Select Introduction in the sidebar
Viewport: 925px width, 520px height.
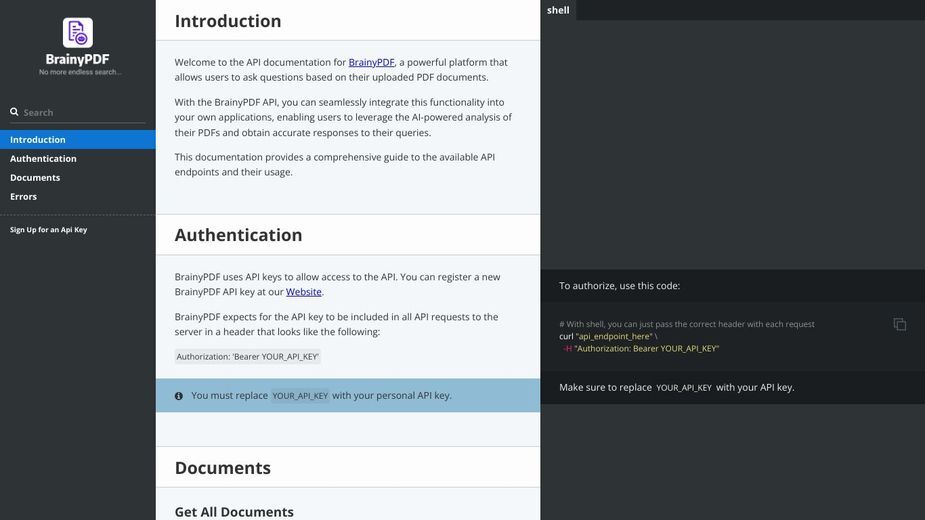tap(78, 139)
